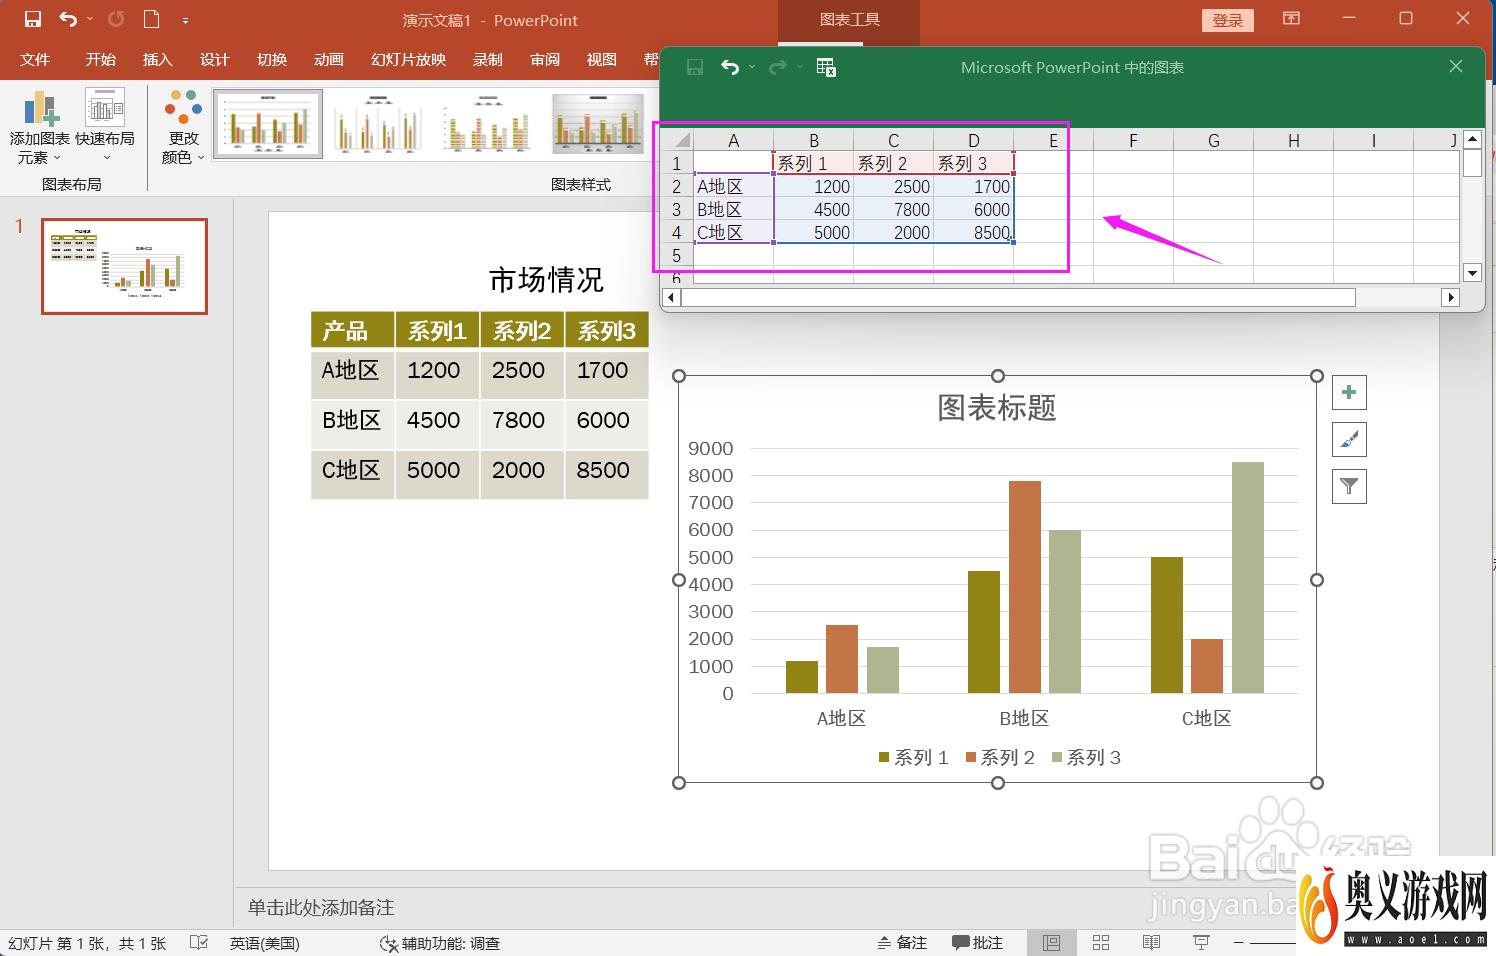This screenshot has height=956, width=1496.
Task: Toggle 批注 comments pane button
Action: click(x=977, y=943)
